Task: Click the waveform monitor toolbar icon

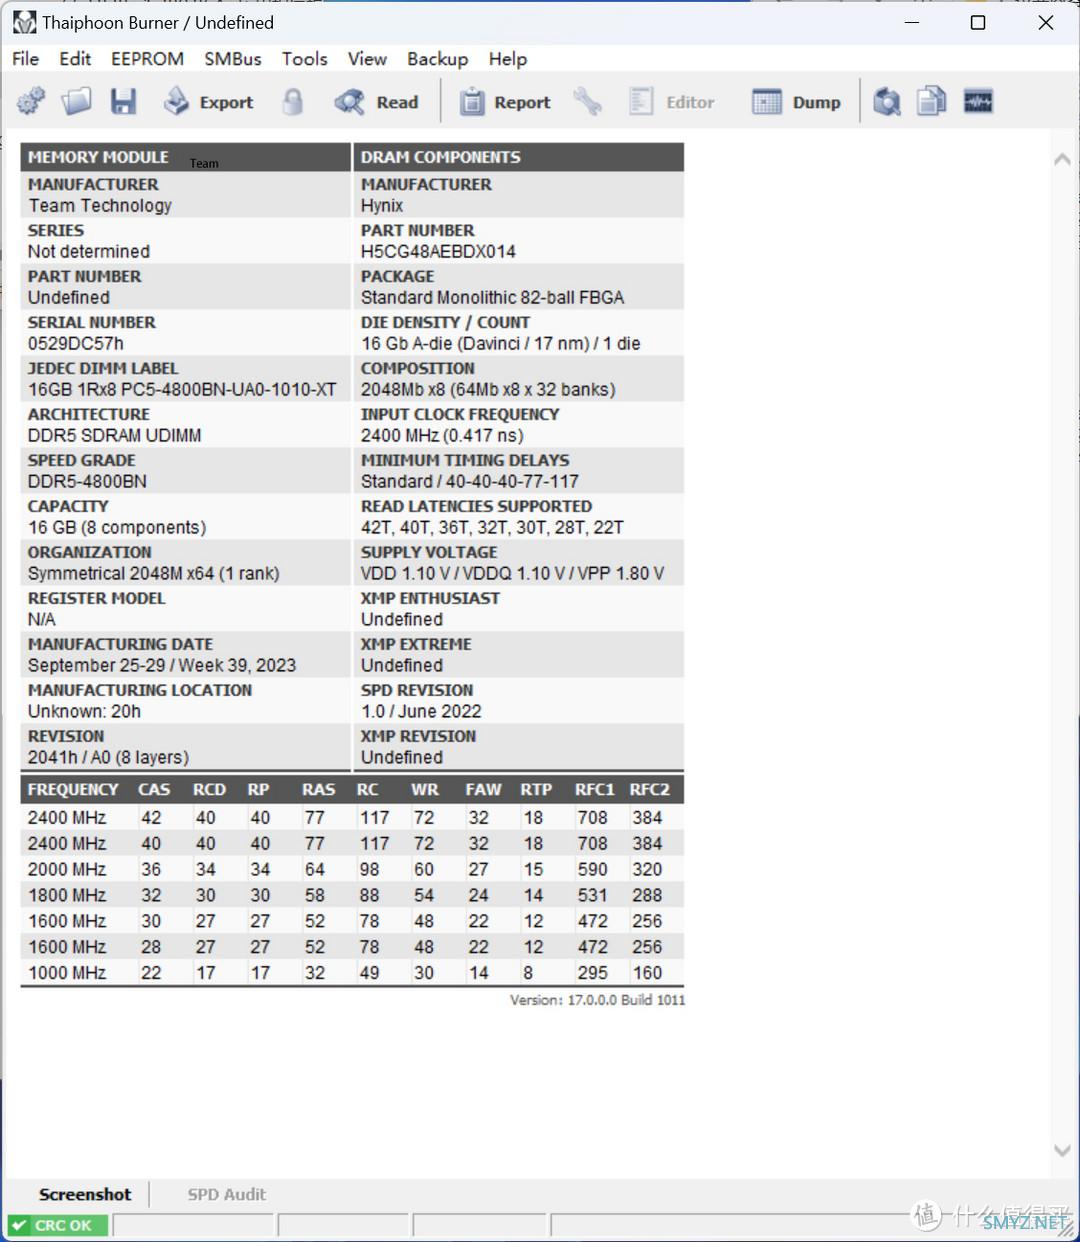Action: (978, 101)
